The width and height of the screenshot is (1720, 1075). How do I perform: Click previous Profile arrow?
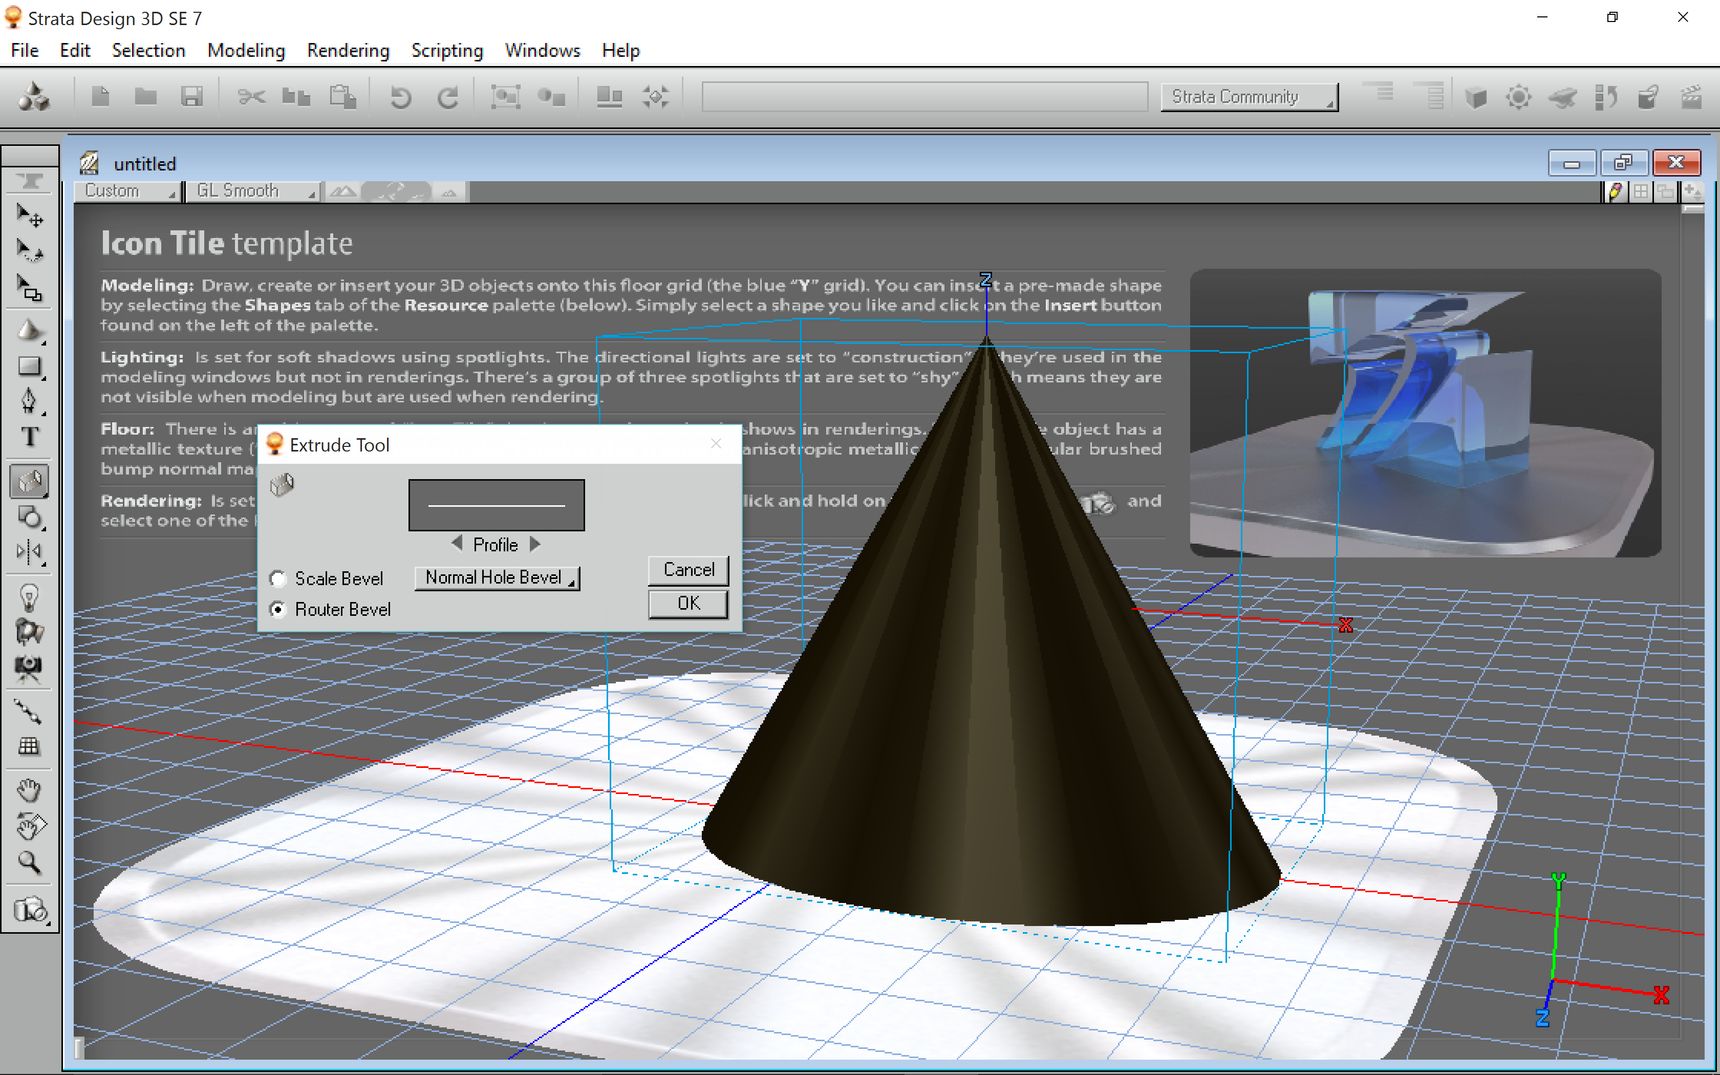click(x=457, y=544)
